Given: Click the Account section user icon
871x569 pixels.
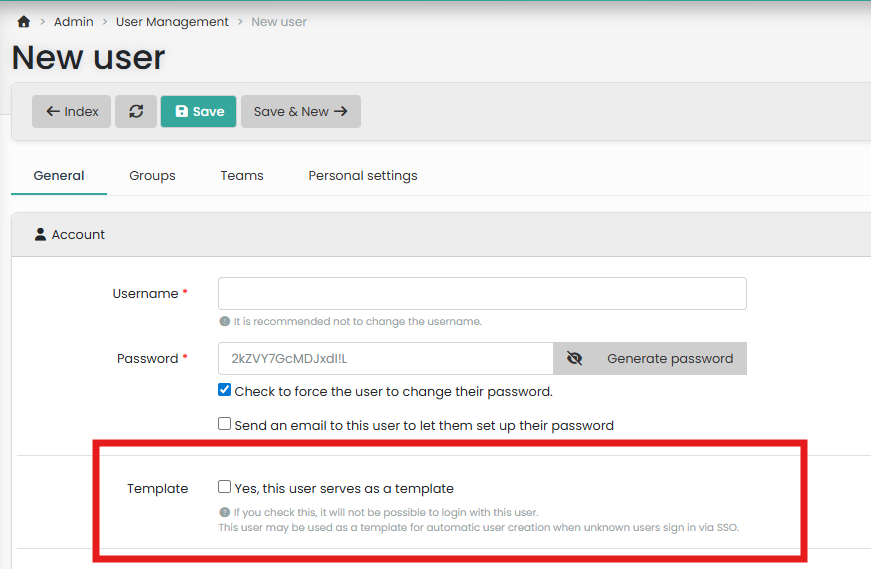Looking at the screenshot, I should pos(40,234).
